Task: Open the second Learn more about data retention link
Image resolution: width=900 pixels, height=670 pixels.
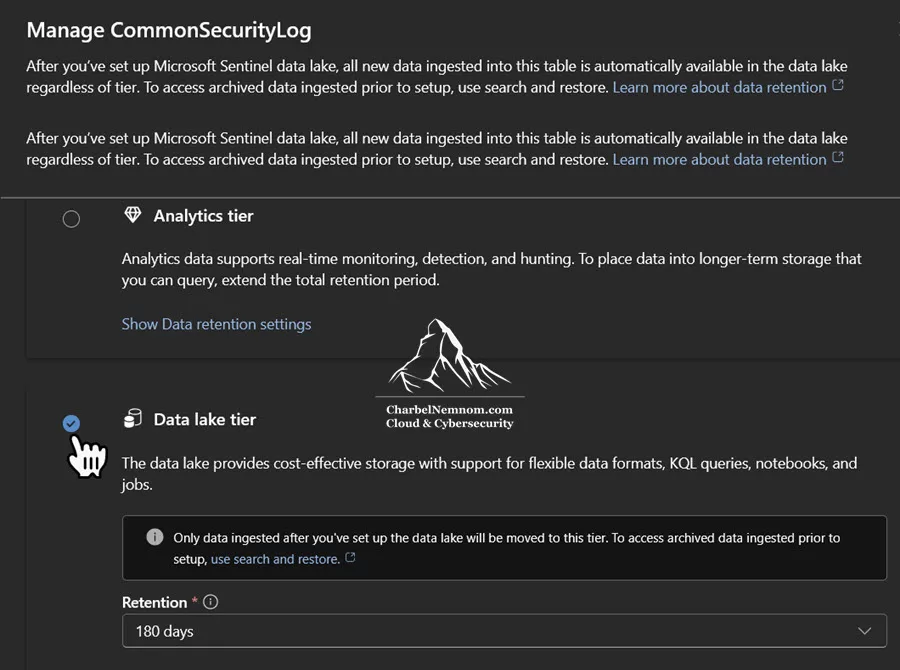Action: tap(719, 160)
